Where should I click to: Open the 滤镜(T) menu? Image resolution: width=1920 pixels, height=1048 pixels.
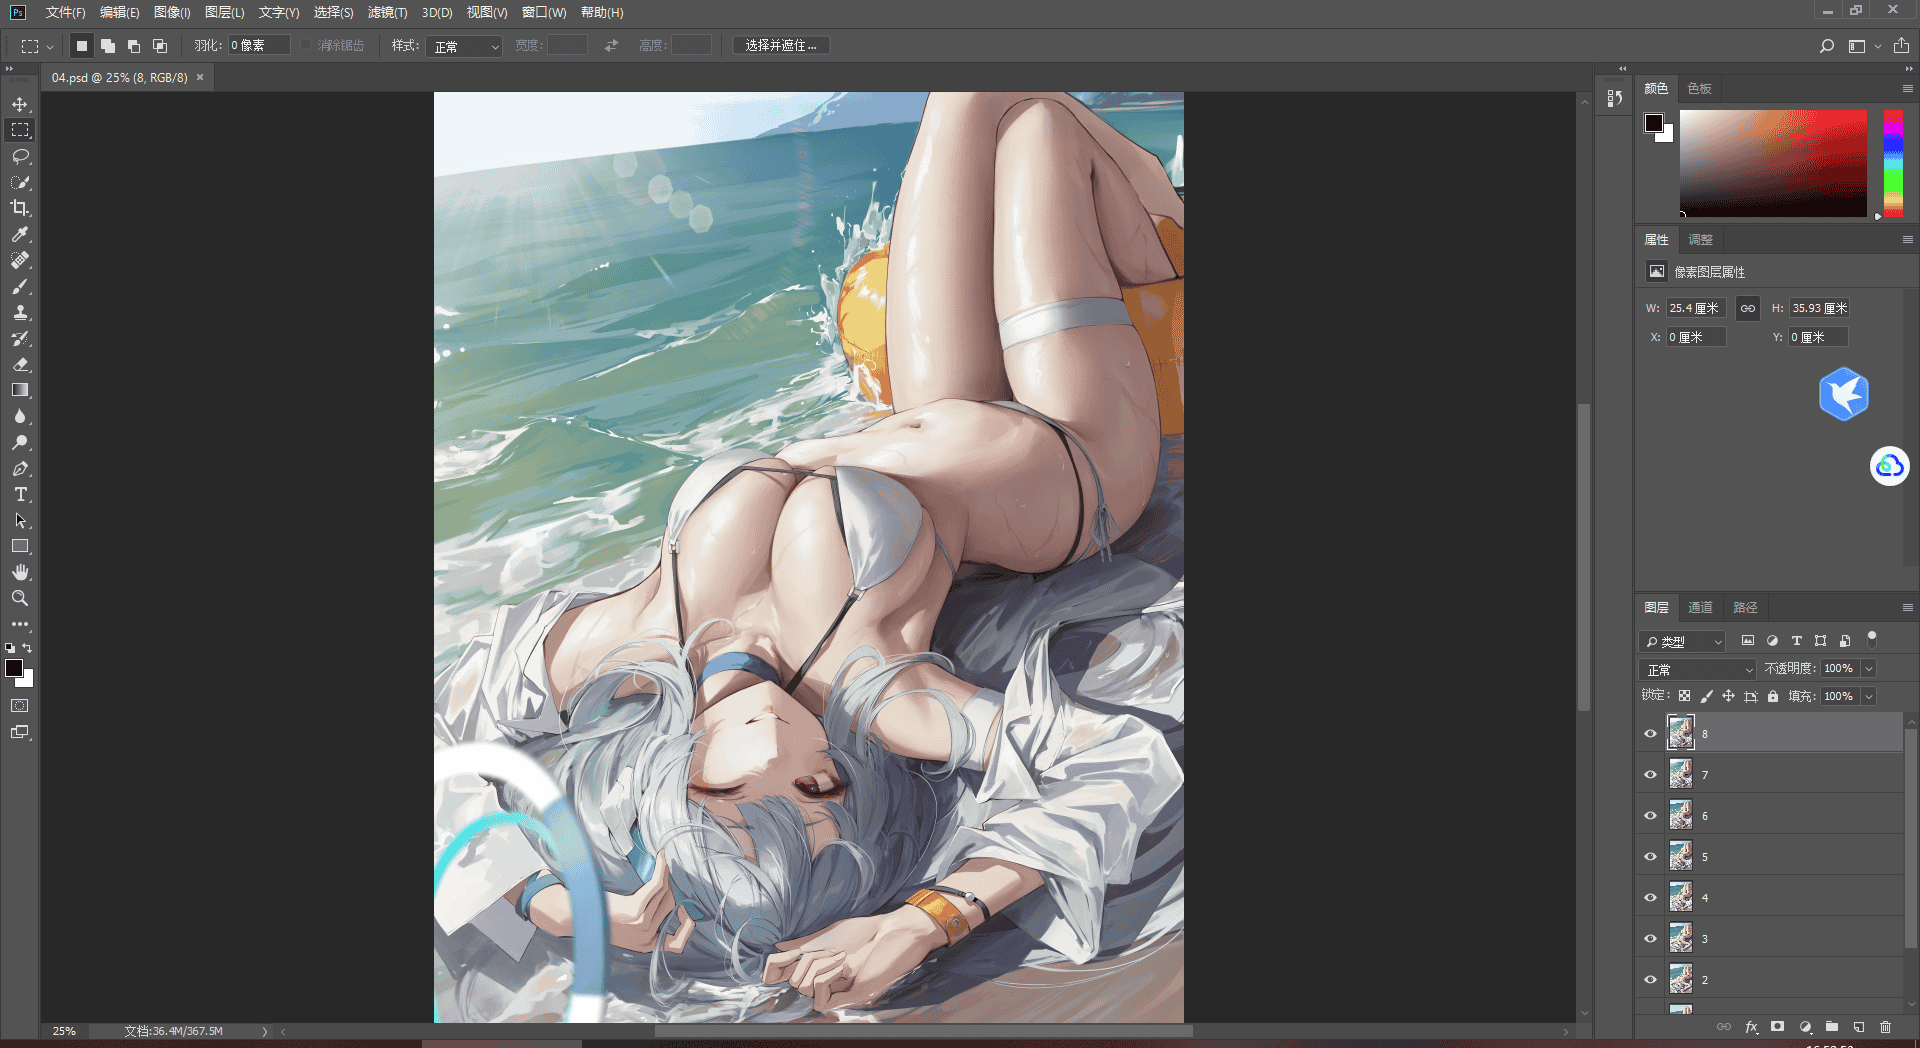pyautogui.click(x=387, y=12)
